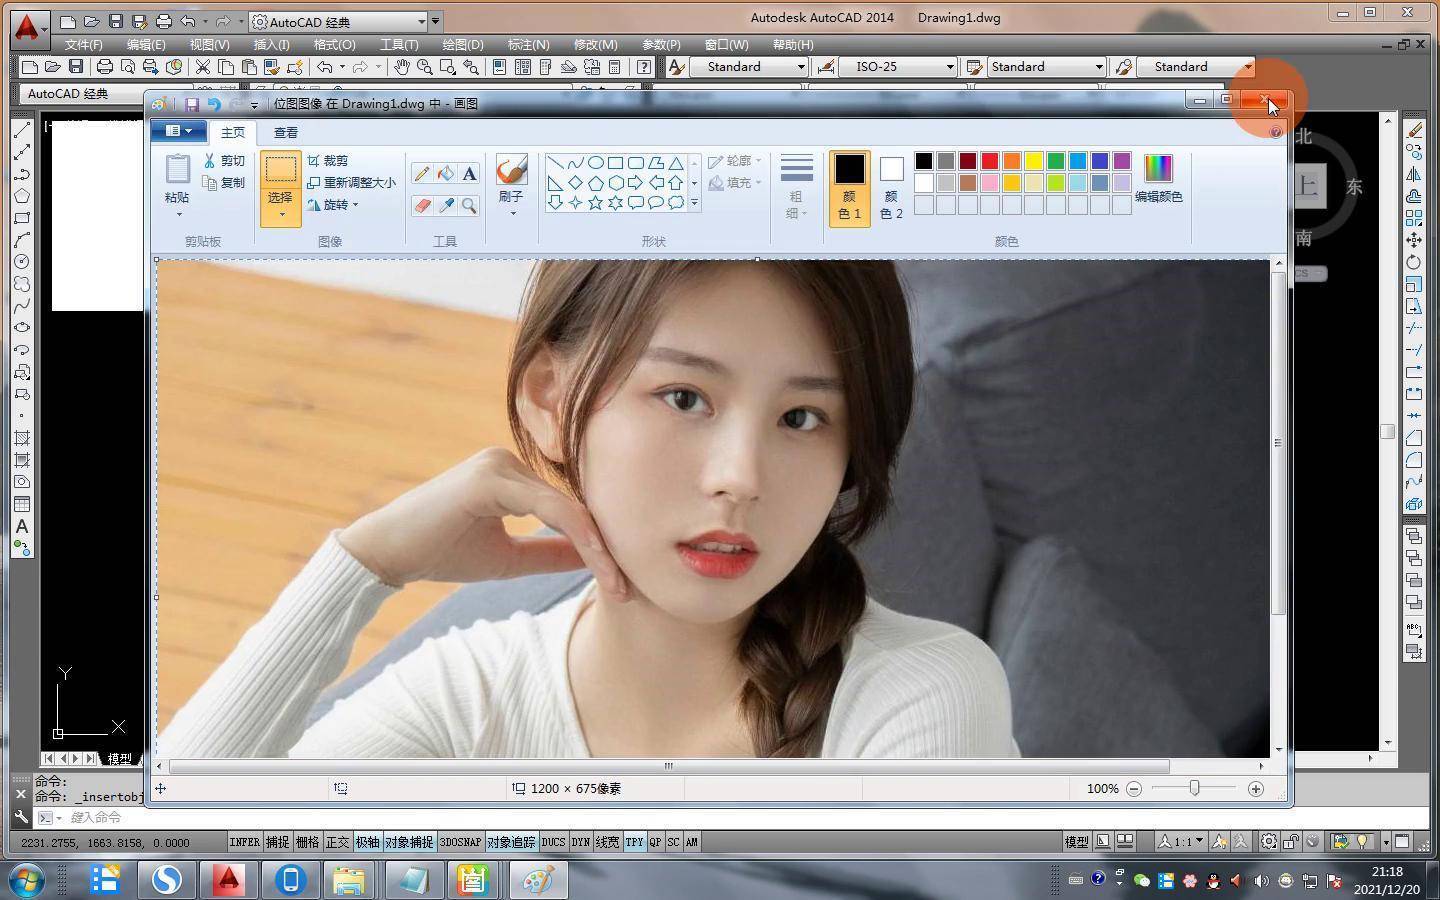1440x900 pixels.
Task: Click the AutoCAD Plot printer icon
Action: coord(104,67)
